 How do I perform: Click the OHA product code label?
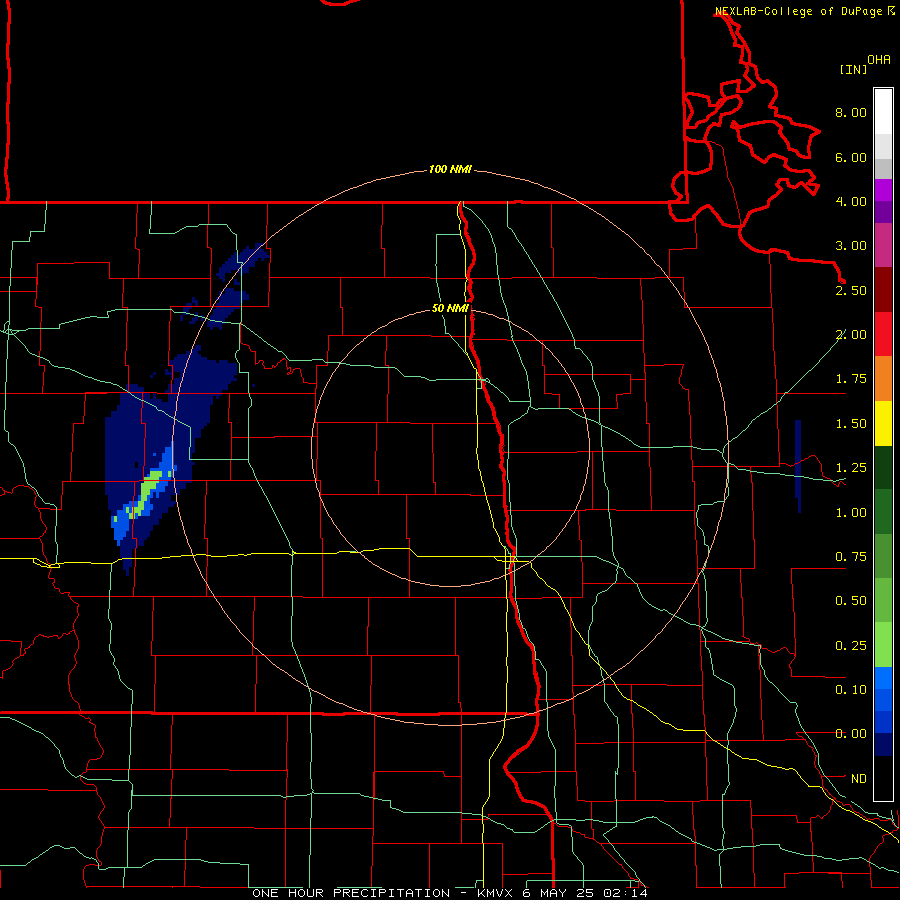coord(879,60)
